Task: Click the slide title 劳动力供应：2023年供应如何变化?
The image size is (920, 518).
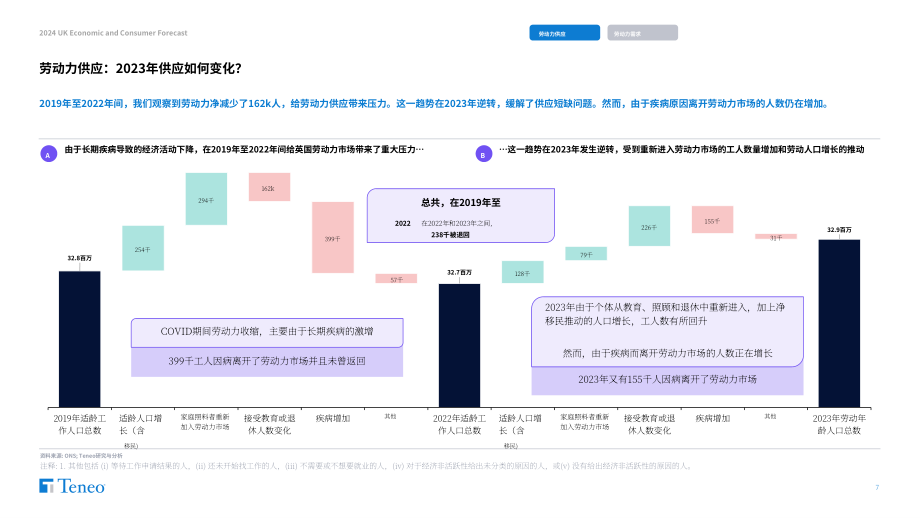Action: click(140, 69)
